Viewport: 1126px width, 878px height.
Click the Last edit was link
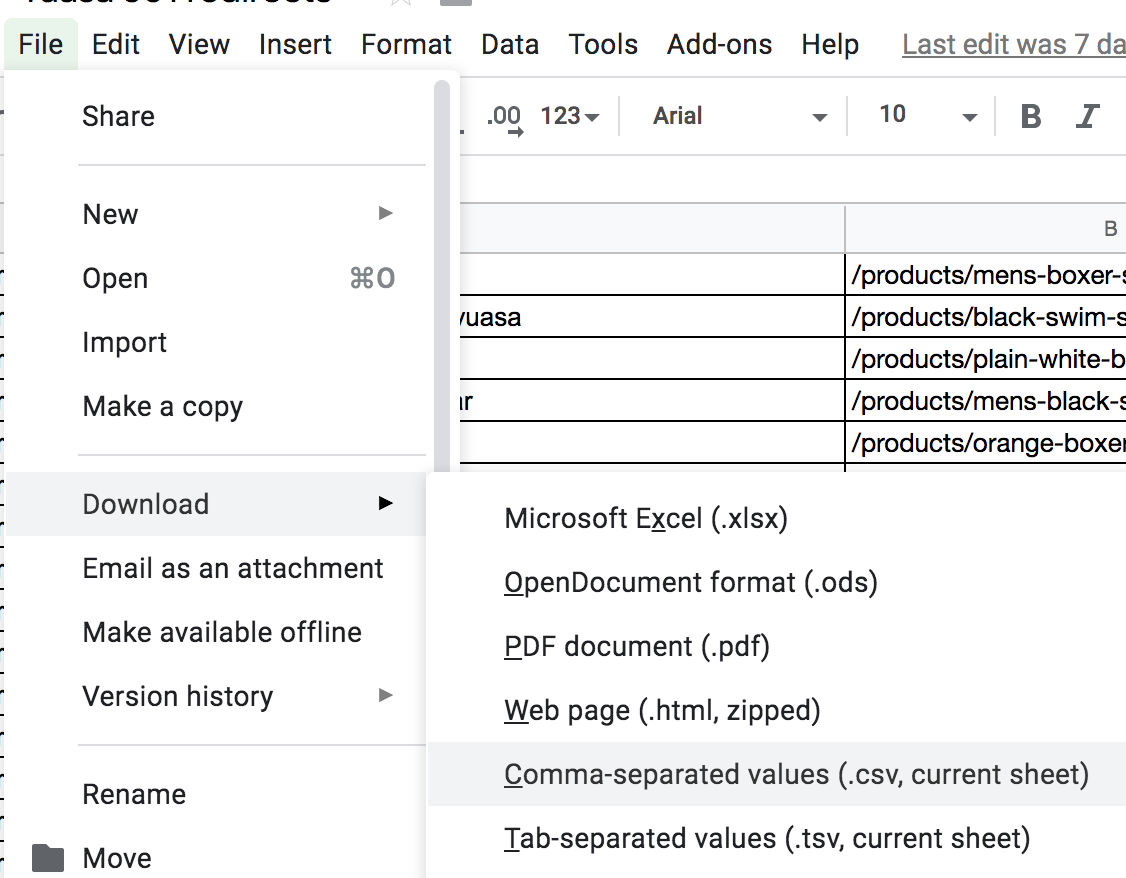pyautogui.click(x=1012, y=44)
